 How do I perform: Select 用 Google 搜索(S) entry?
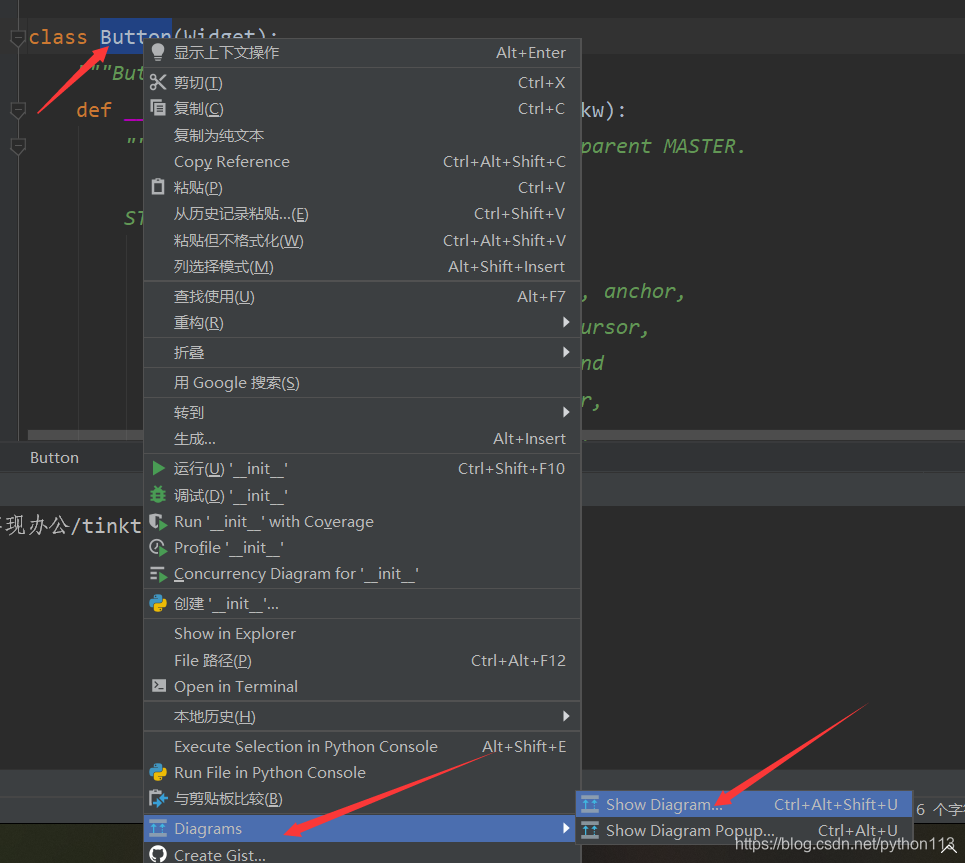[362, 382]
